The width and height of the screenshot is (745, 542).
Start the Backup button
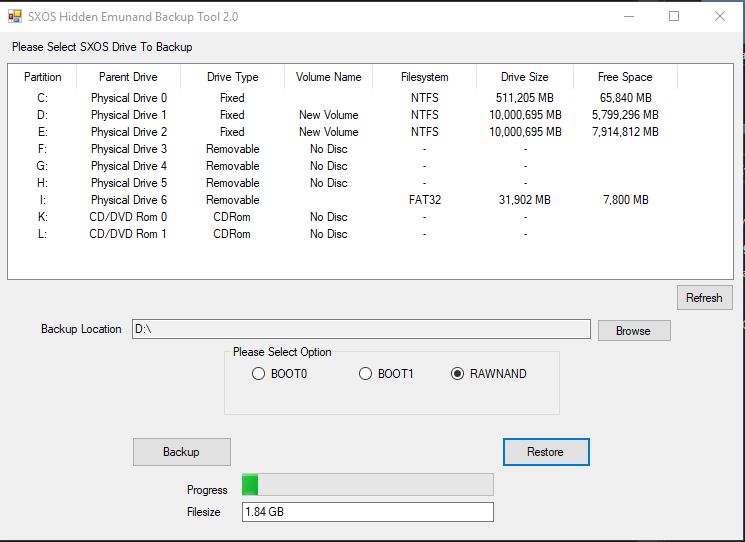[181, 452]
